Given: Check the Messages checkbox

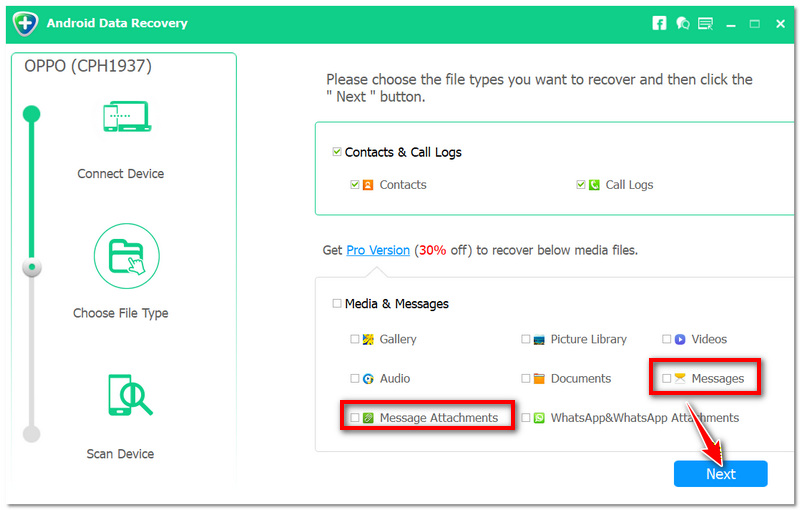Looking at the screenshot, I should coord(666,378).
